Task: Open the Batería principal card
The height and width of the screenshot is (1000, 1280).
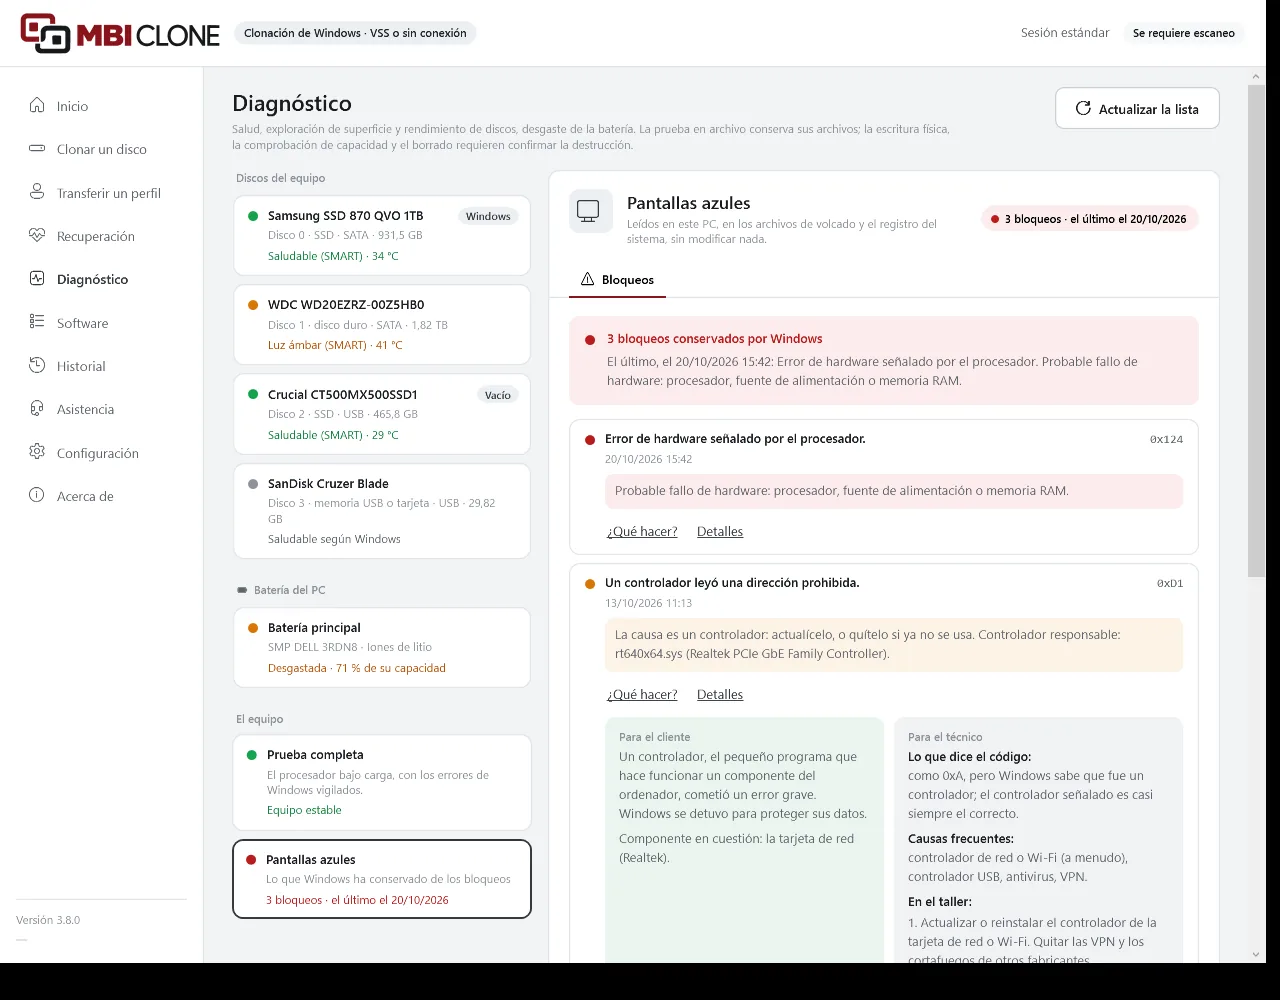Action: pyautogui.click(x=382, y=648)
